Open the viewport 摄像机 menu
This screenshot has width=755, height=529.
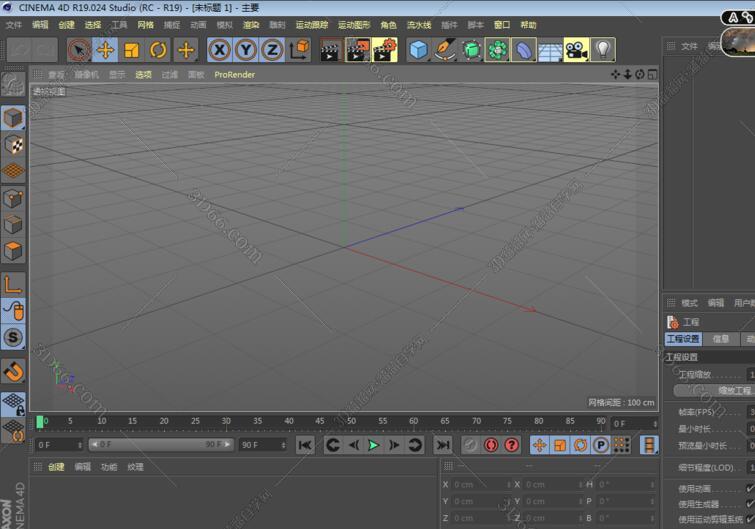(87, 74)
